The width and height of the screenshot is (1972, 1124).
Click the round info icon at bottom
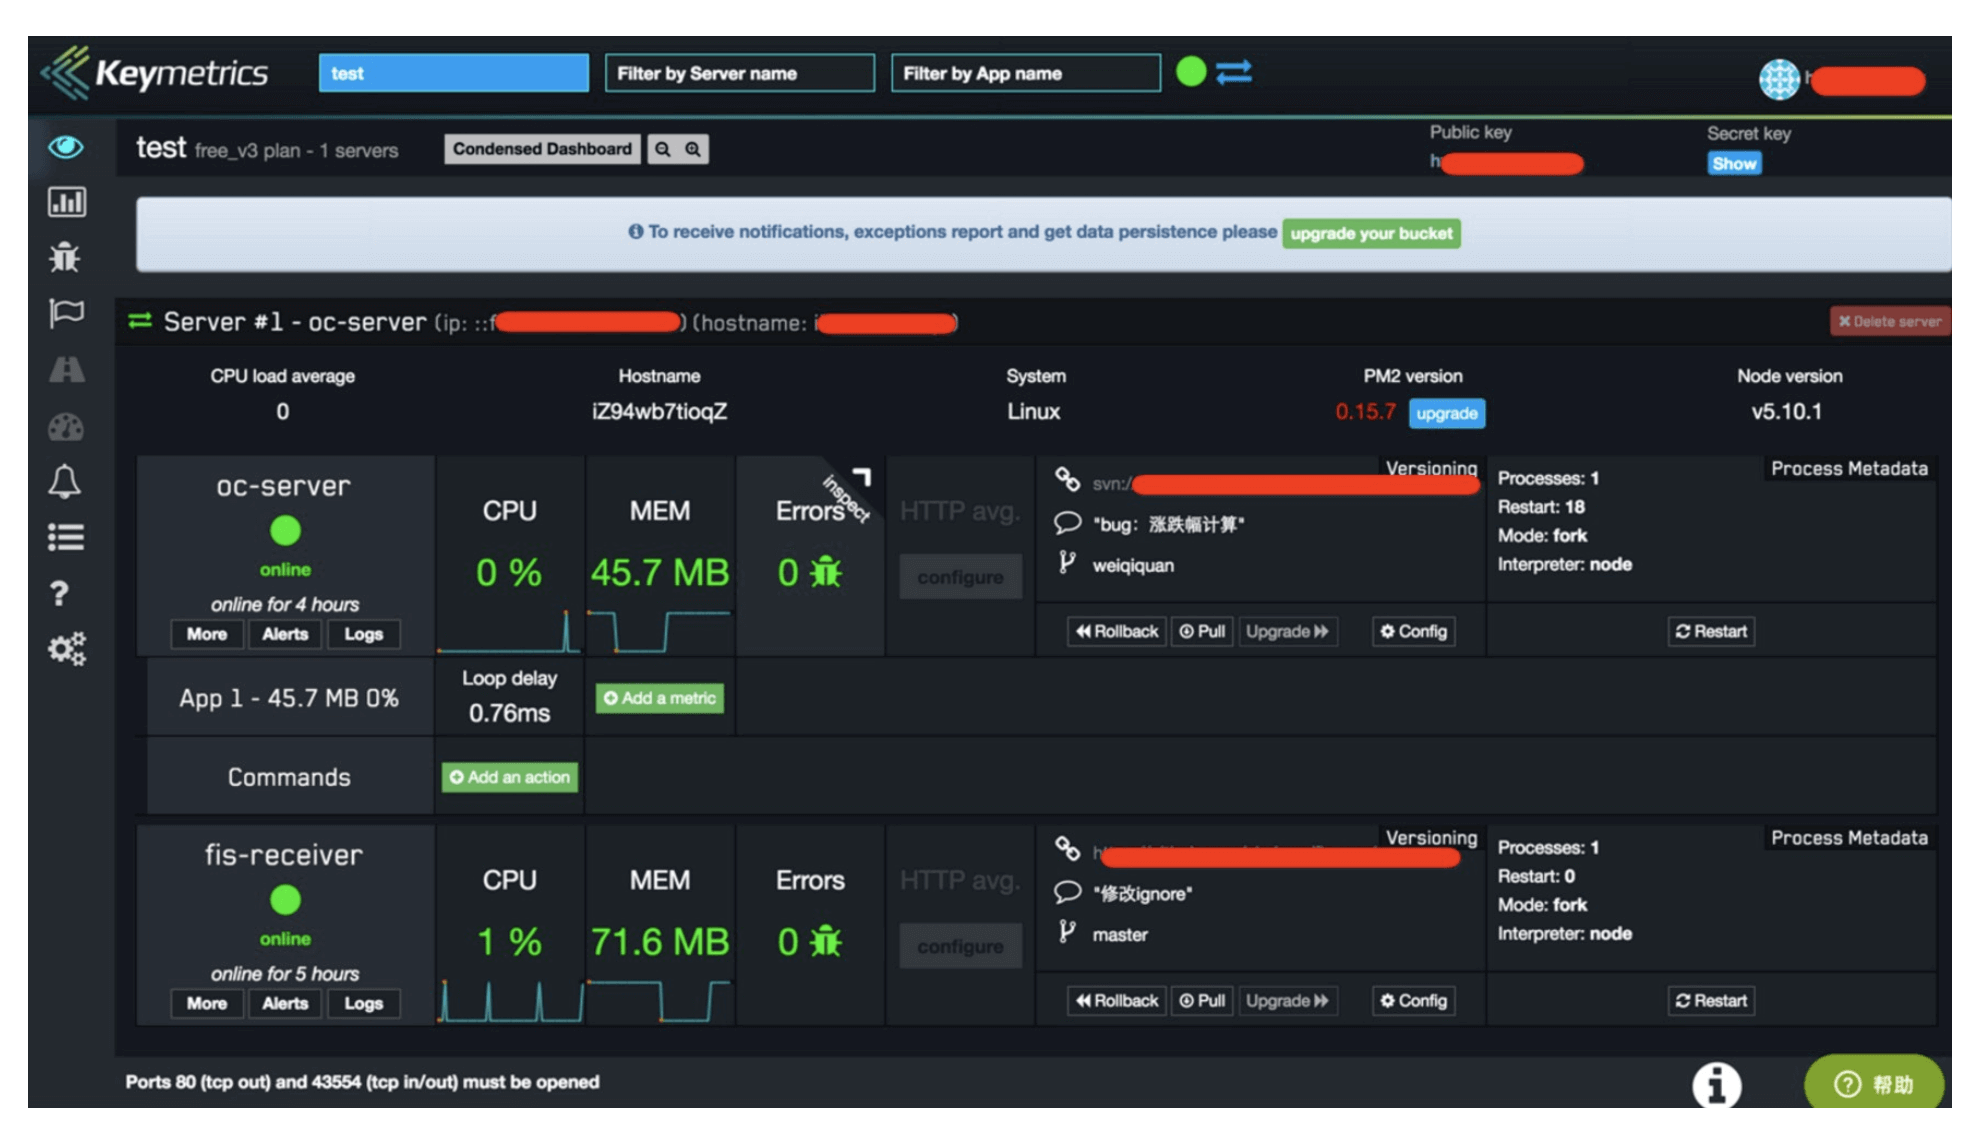1717,1086
